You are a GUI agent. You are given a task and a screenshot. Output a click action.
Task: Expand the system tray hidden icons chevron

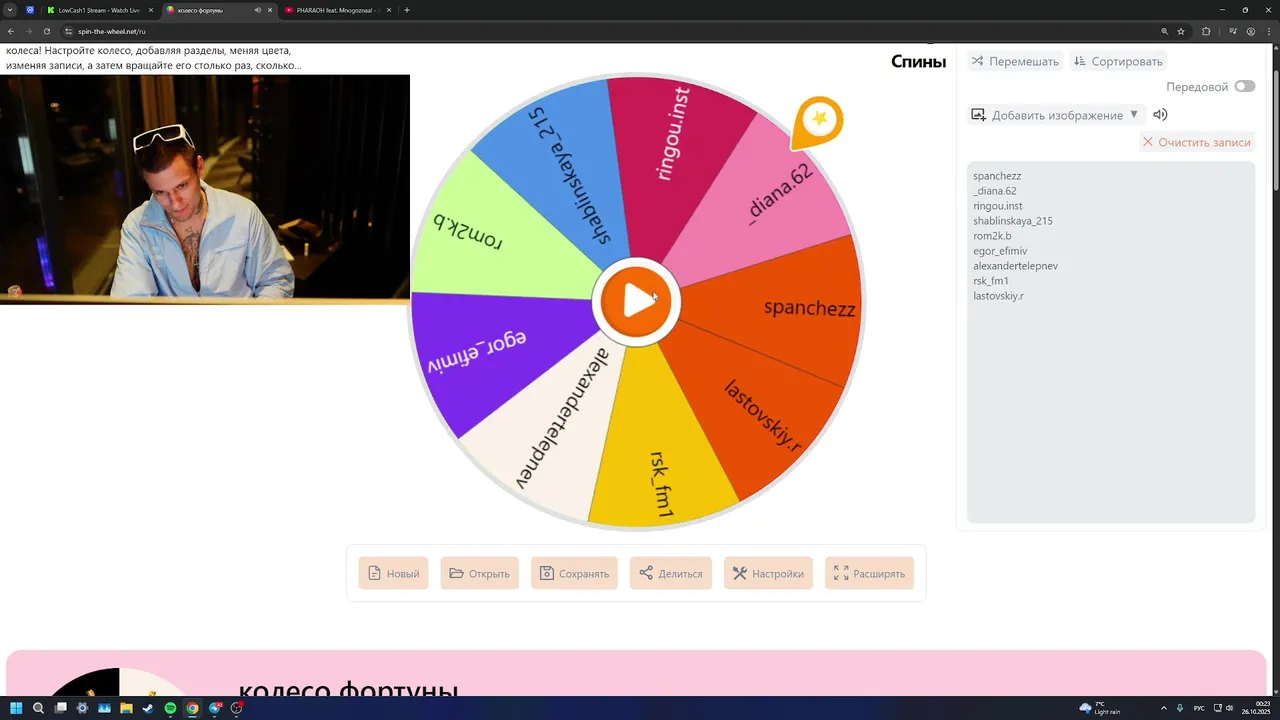1163,708
